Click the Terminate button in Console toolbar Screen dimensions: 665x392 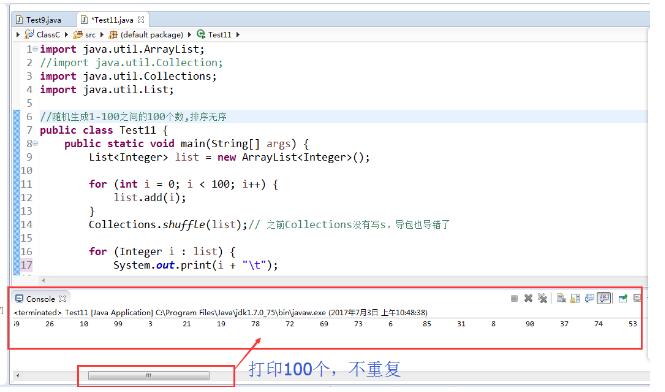tap(514, 299)
